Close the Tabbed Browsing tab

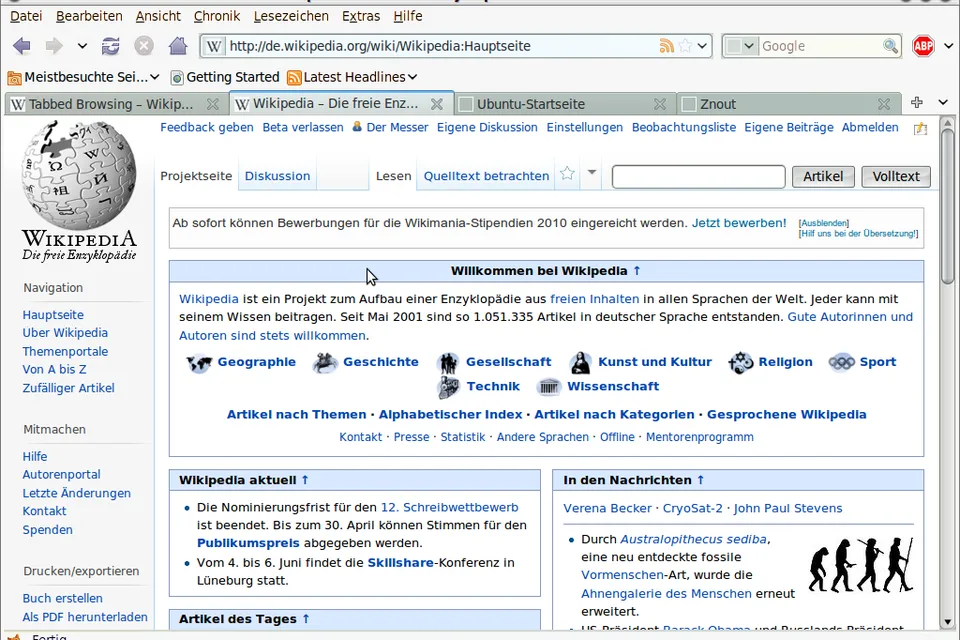212,104
